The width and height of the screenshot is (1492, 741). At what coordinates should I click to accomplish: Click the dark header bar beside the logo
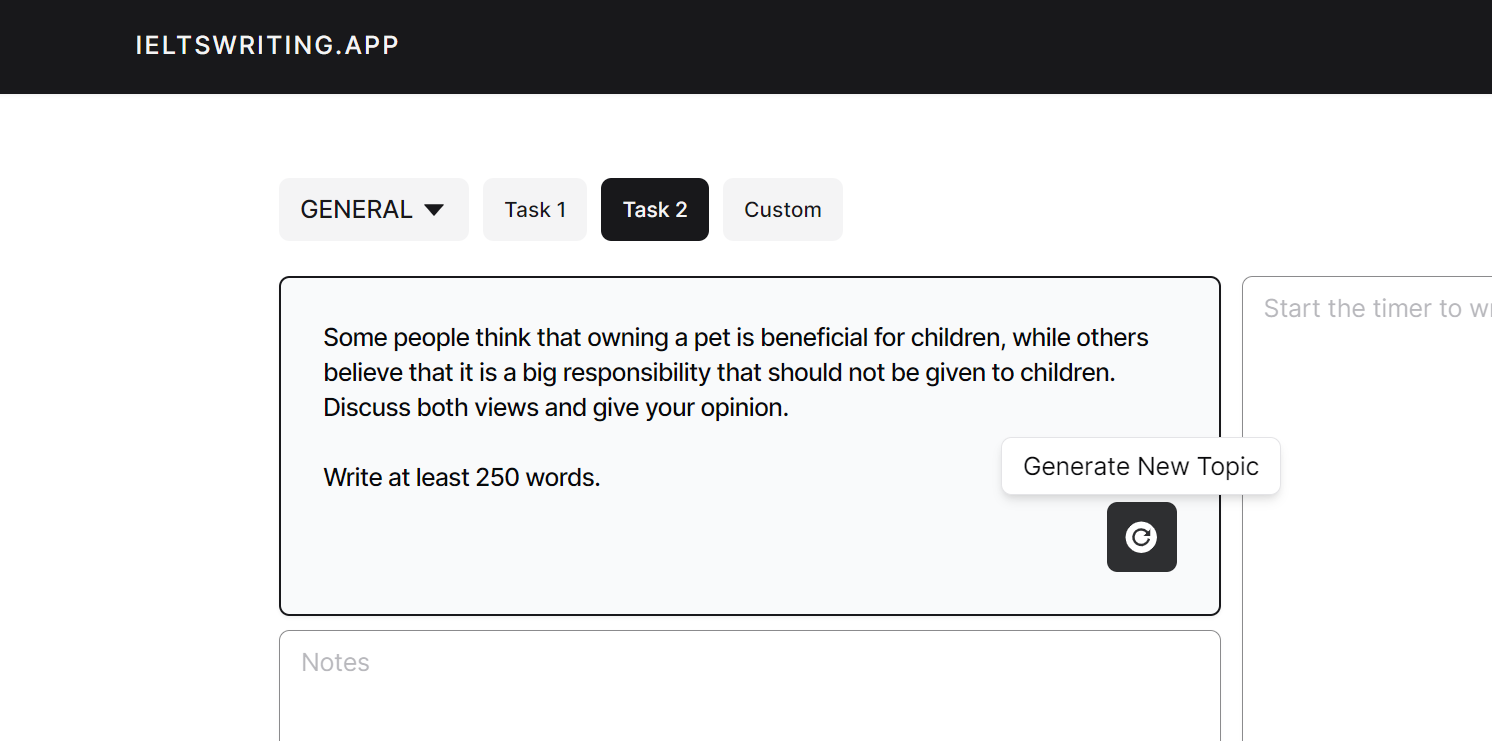point(900,46)
